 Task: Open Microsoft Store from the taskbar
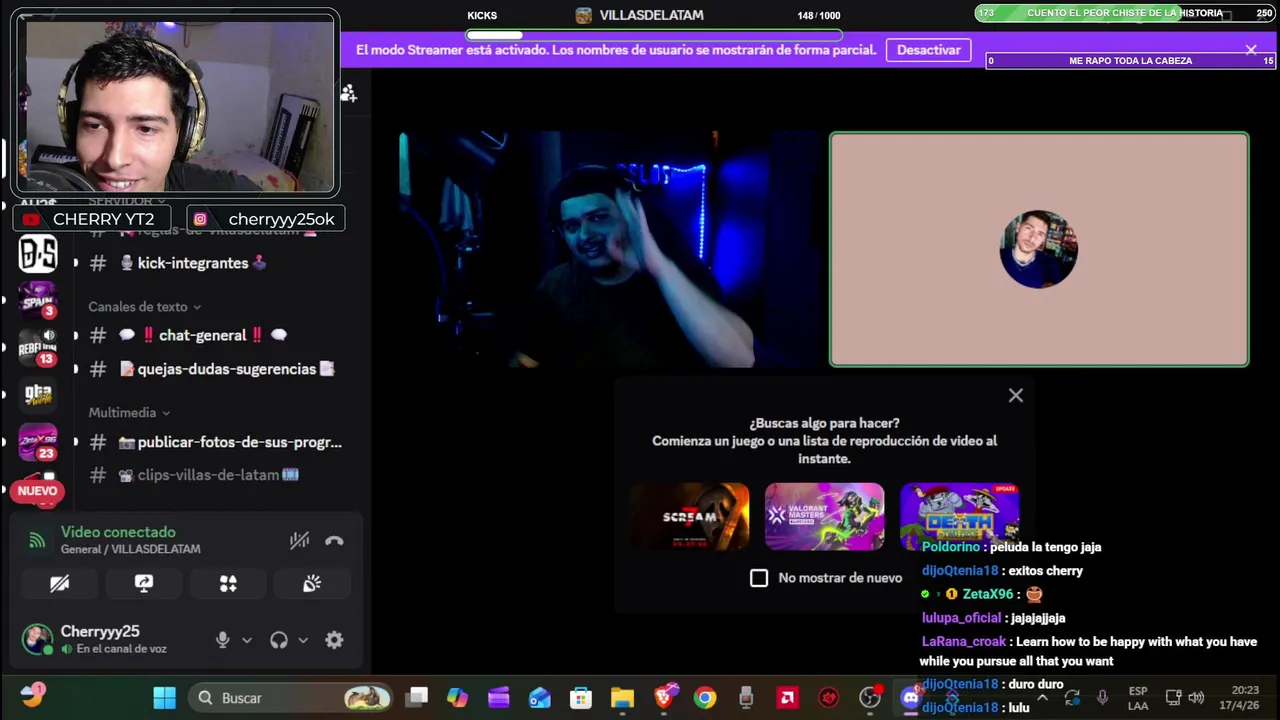581,698
